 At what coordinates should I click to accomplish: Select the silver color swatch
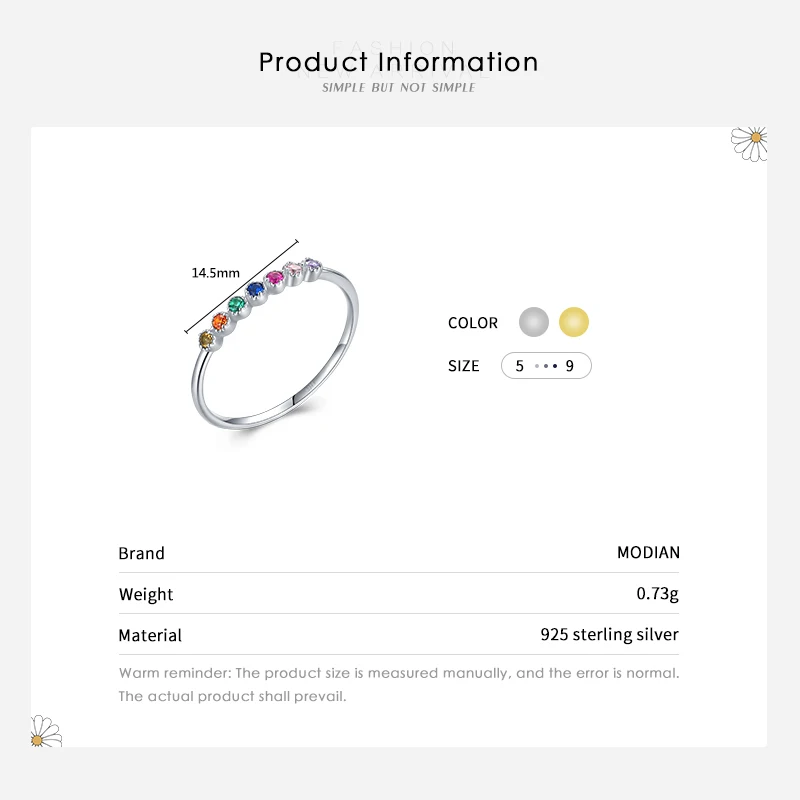point(534,322)
